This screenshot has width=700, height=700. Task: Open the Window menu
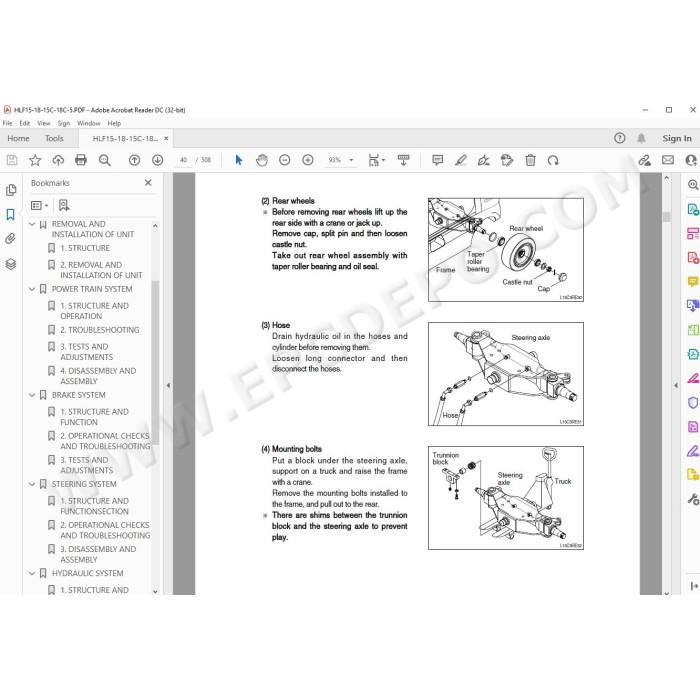[x=88, y=123]
